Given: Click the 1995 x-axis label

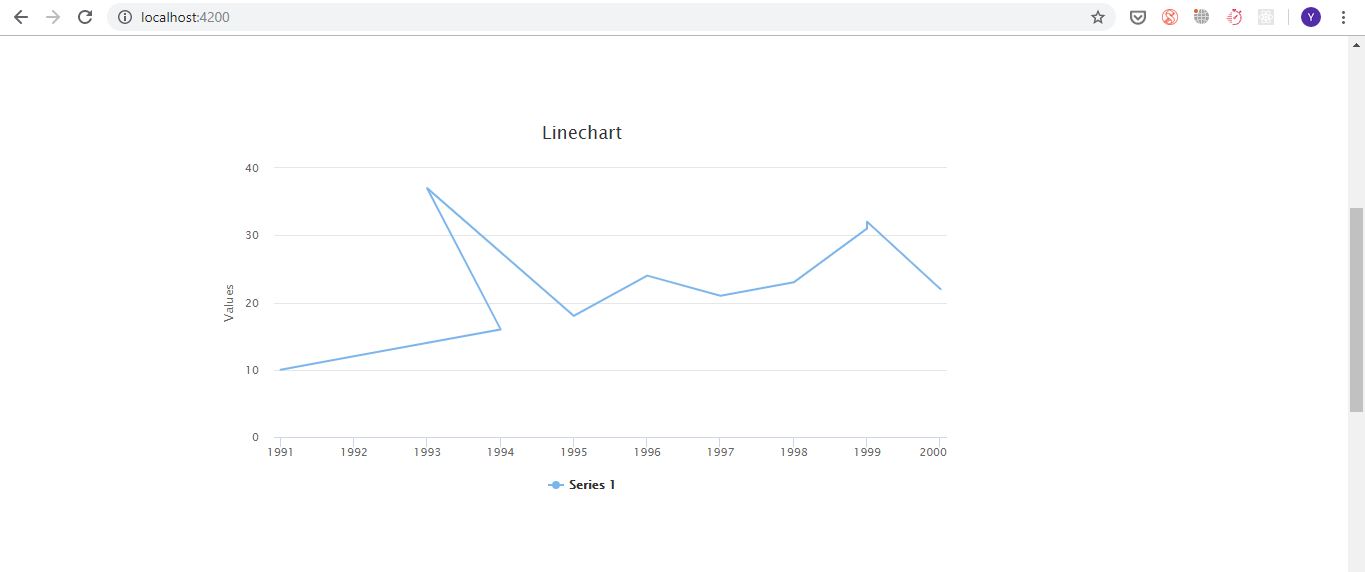Looking at the screenshot, I should [574, 452].
